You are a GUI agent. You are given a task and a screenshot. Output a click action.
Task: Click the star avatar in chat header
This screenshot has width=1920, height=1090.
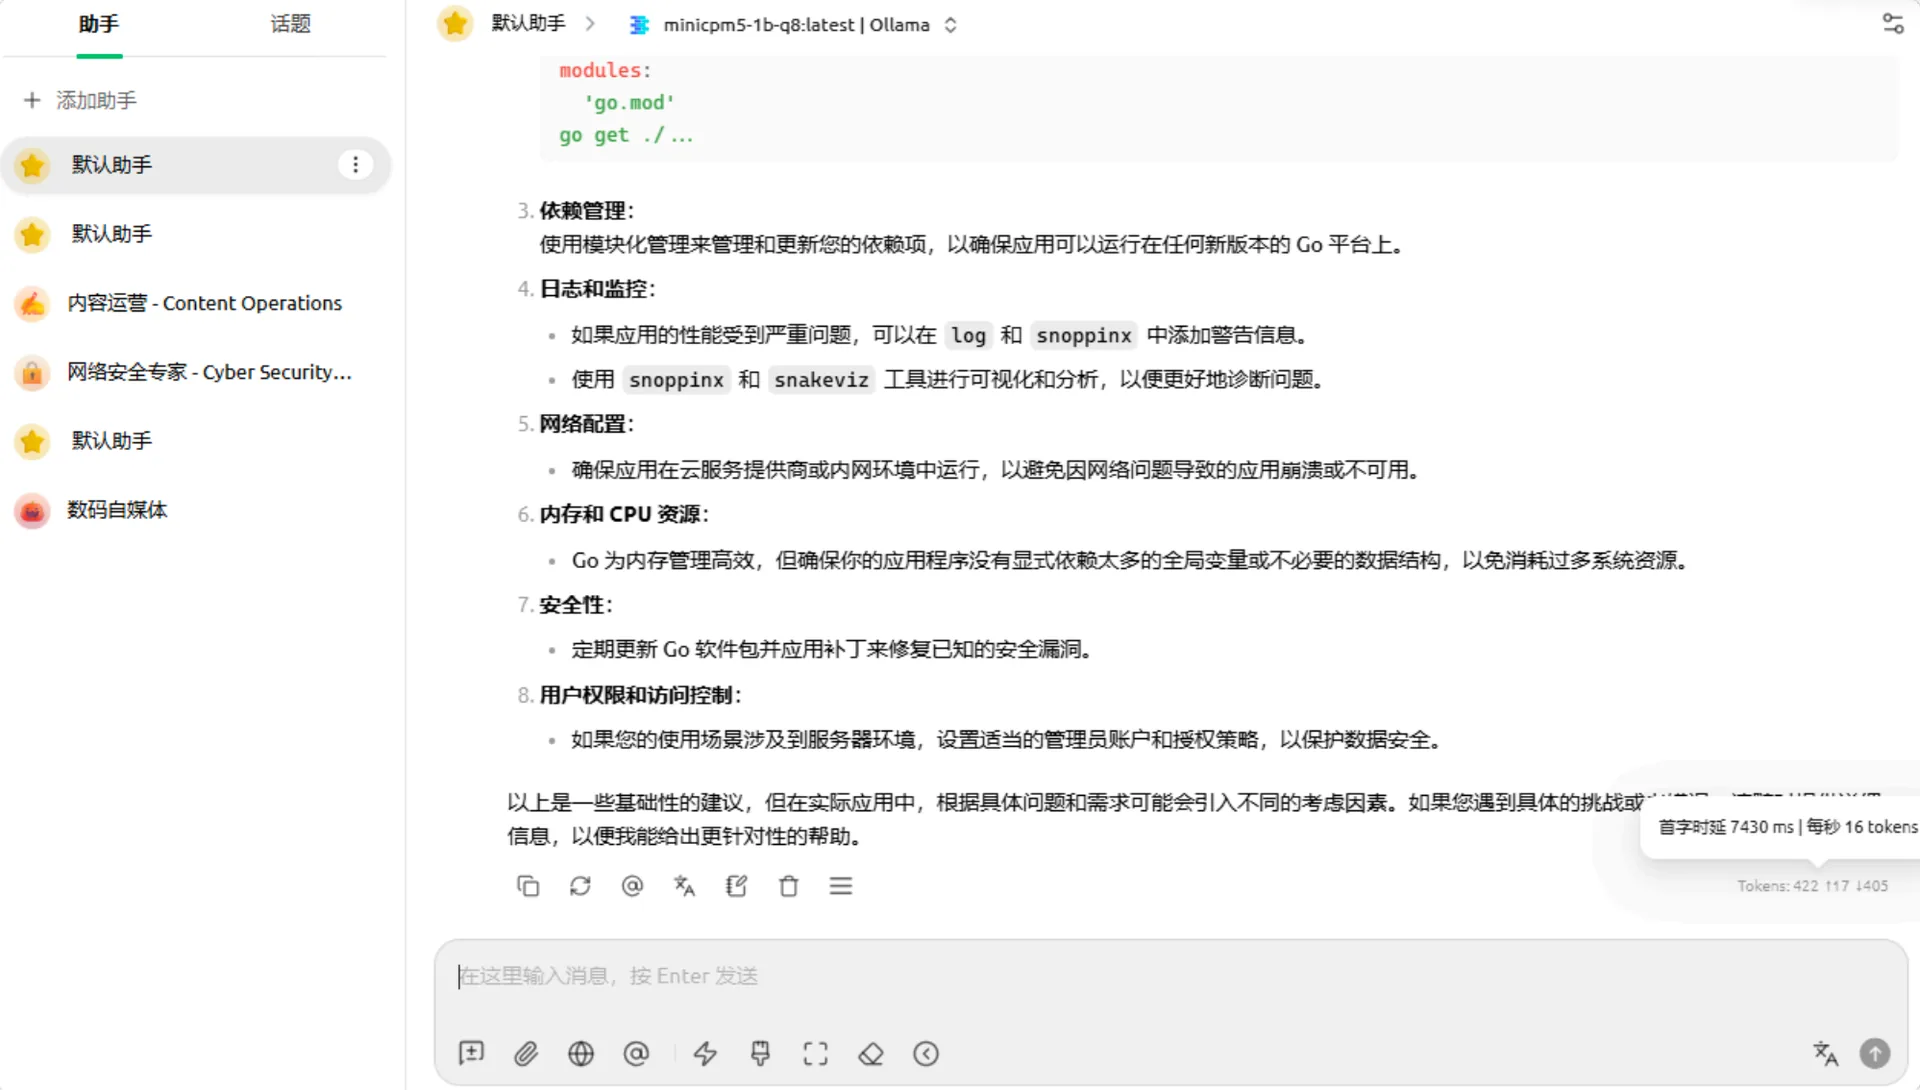[455, 23]
